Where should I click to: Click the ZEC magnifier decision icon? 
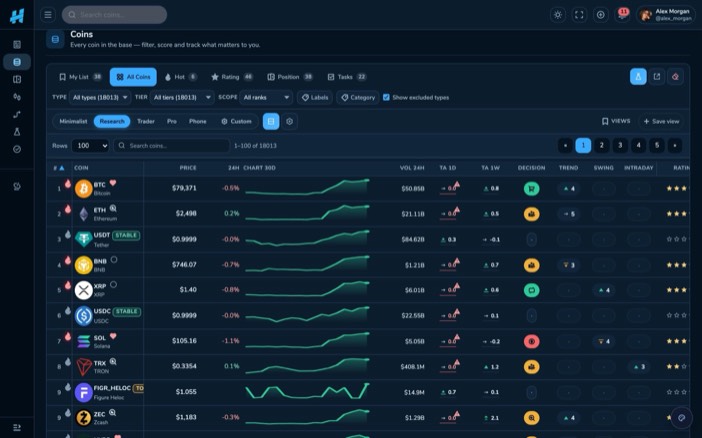[x=531, y=418]
